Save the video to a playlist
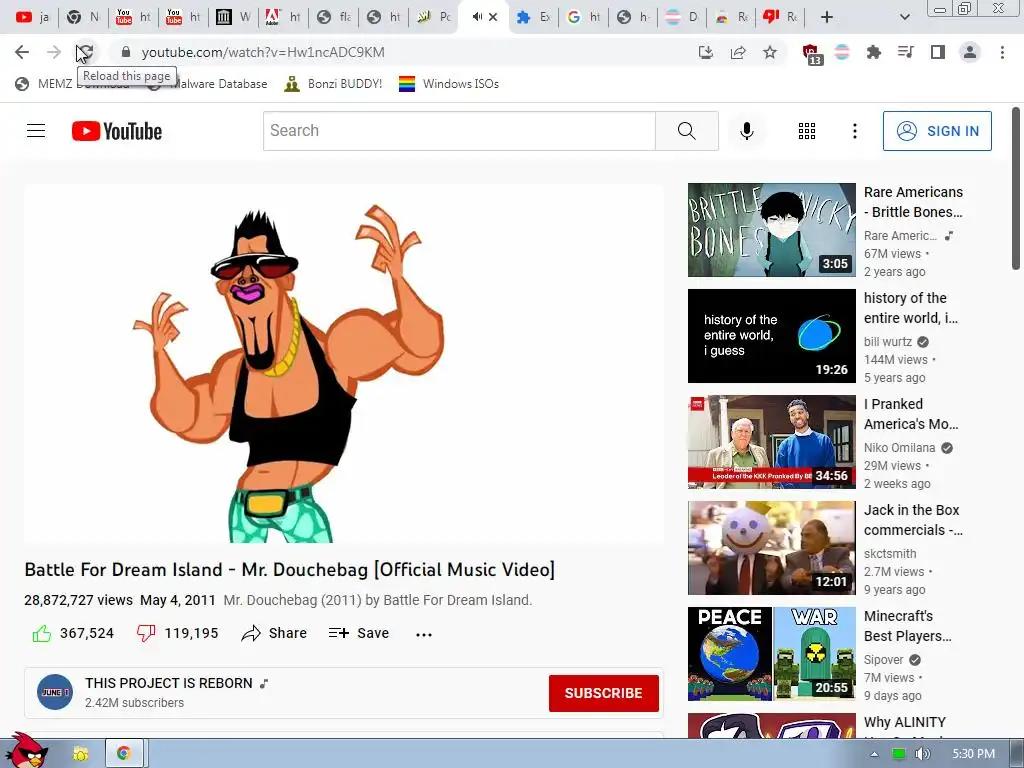The image size is (1024, 768). click(x=359, y=633)
